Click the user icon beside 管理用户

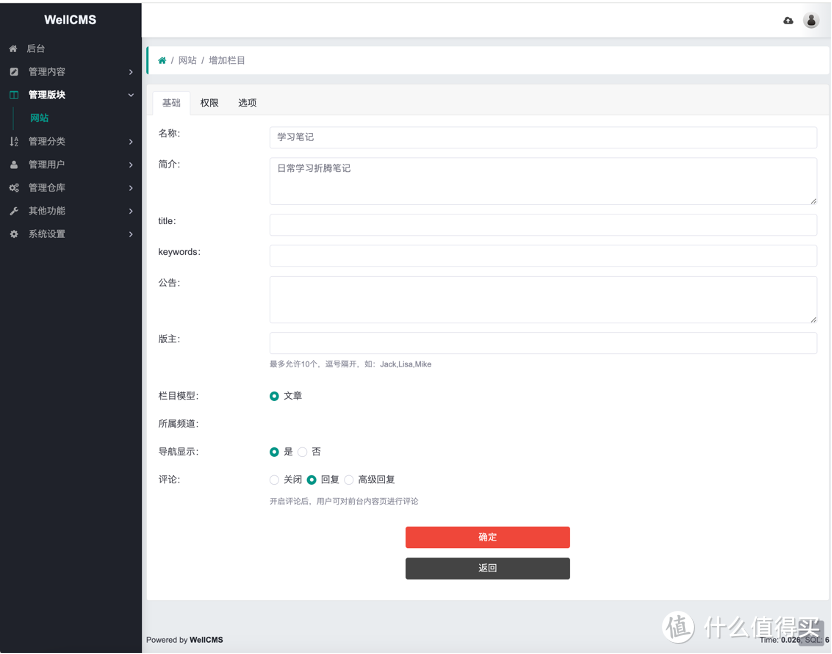click(x=14, y=165)
